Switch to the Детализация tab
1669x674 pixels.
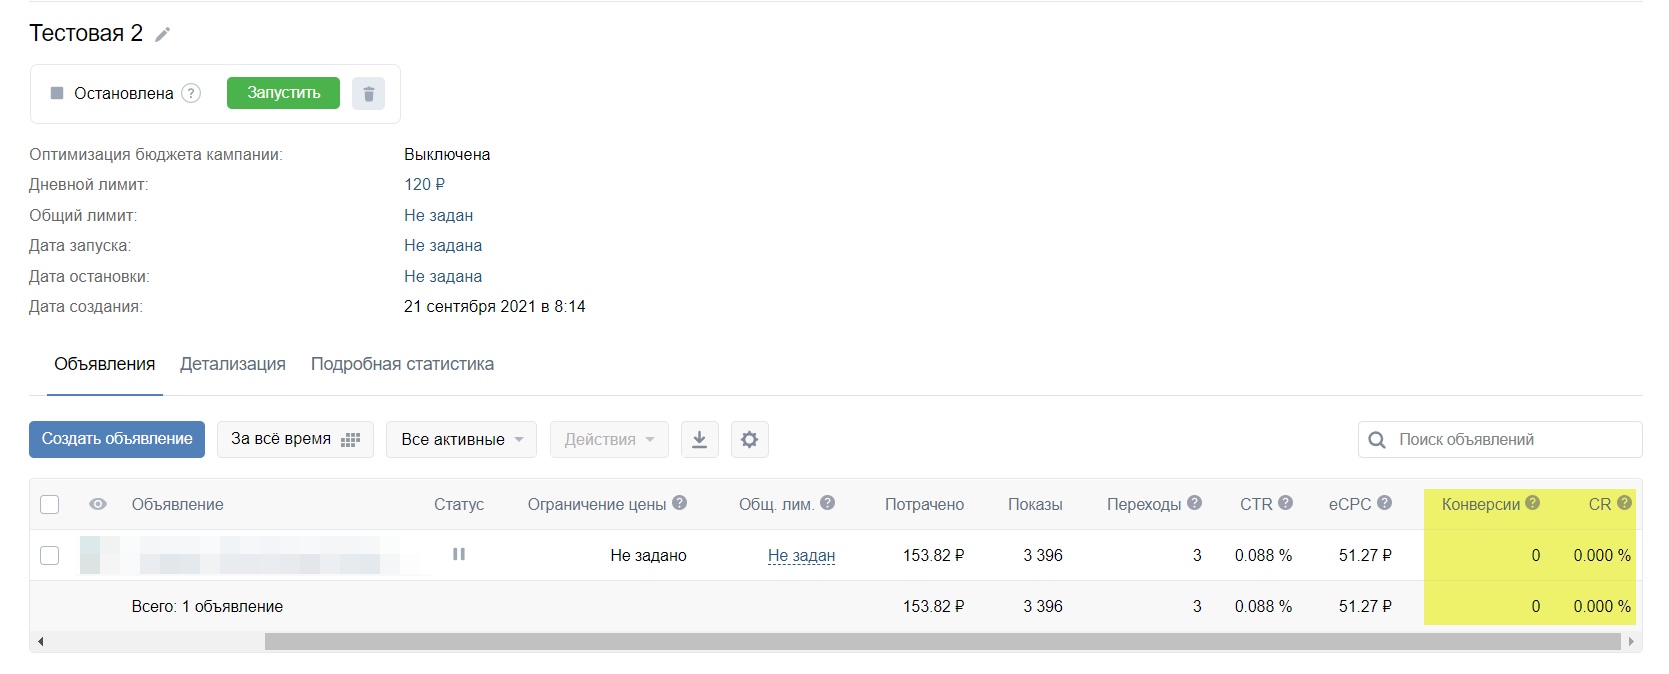(233, 364)
